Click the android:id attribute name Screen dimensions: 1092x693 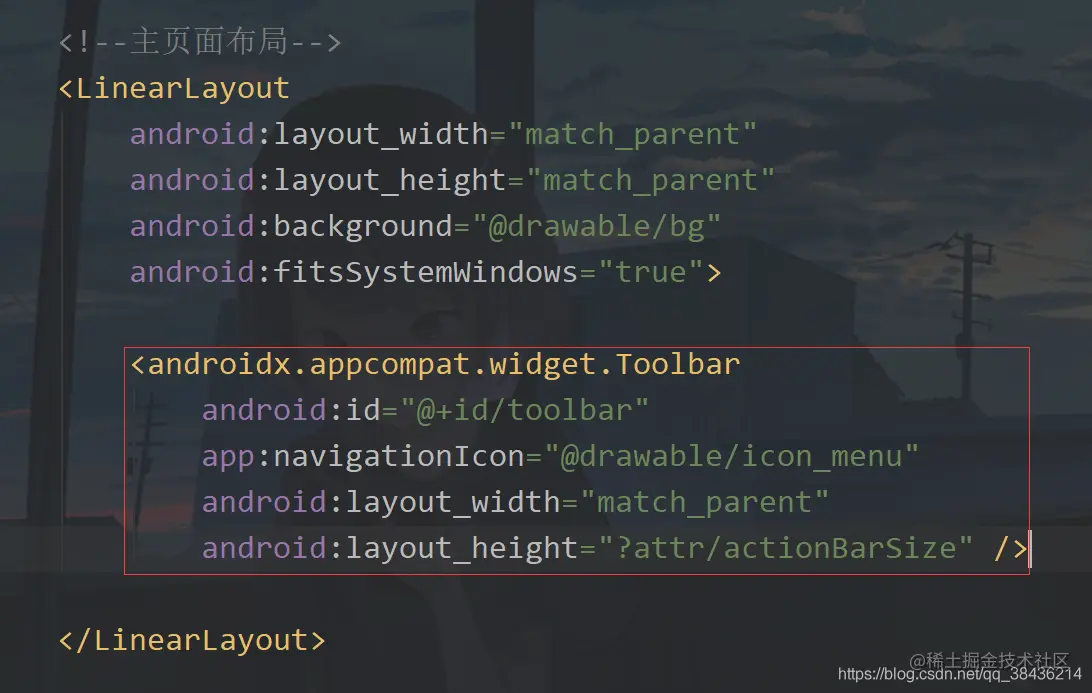(x=291, y=410)
